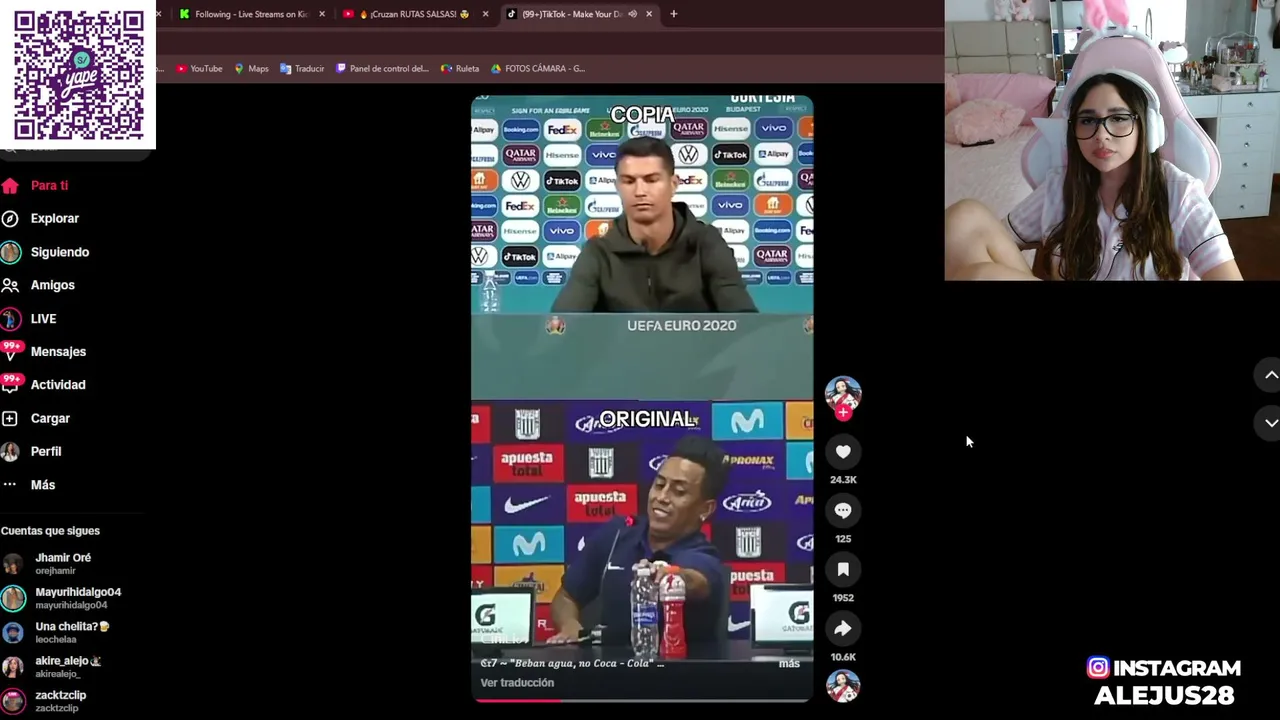Like the video with the heart icon
The height and width of the screenshot is (720, 1280).
(x=843, y=452)
